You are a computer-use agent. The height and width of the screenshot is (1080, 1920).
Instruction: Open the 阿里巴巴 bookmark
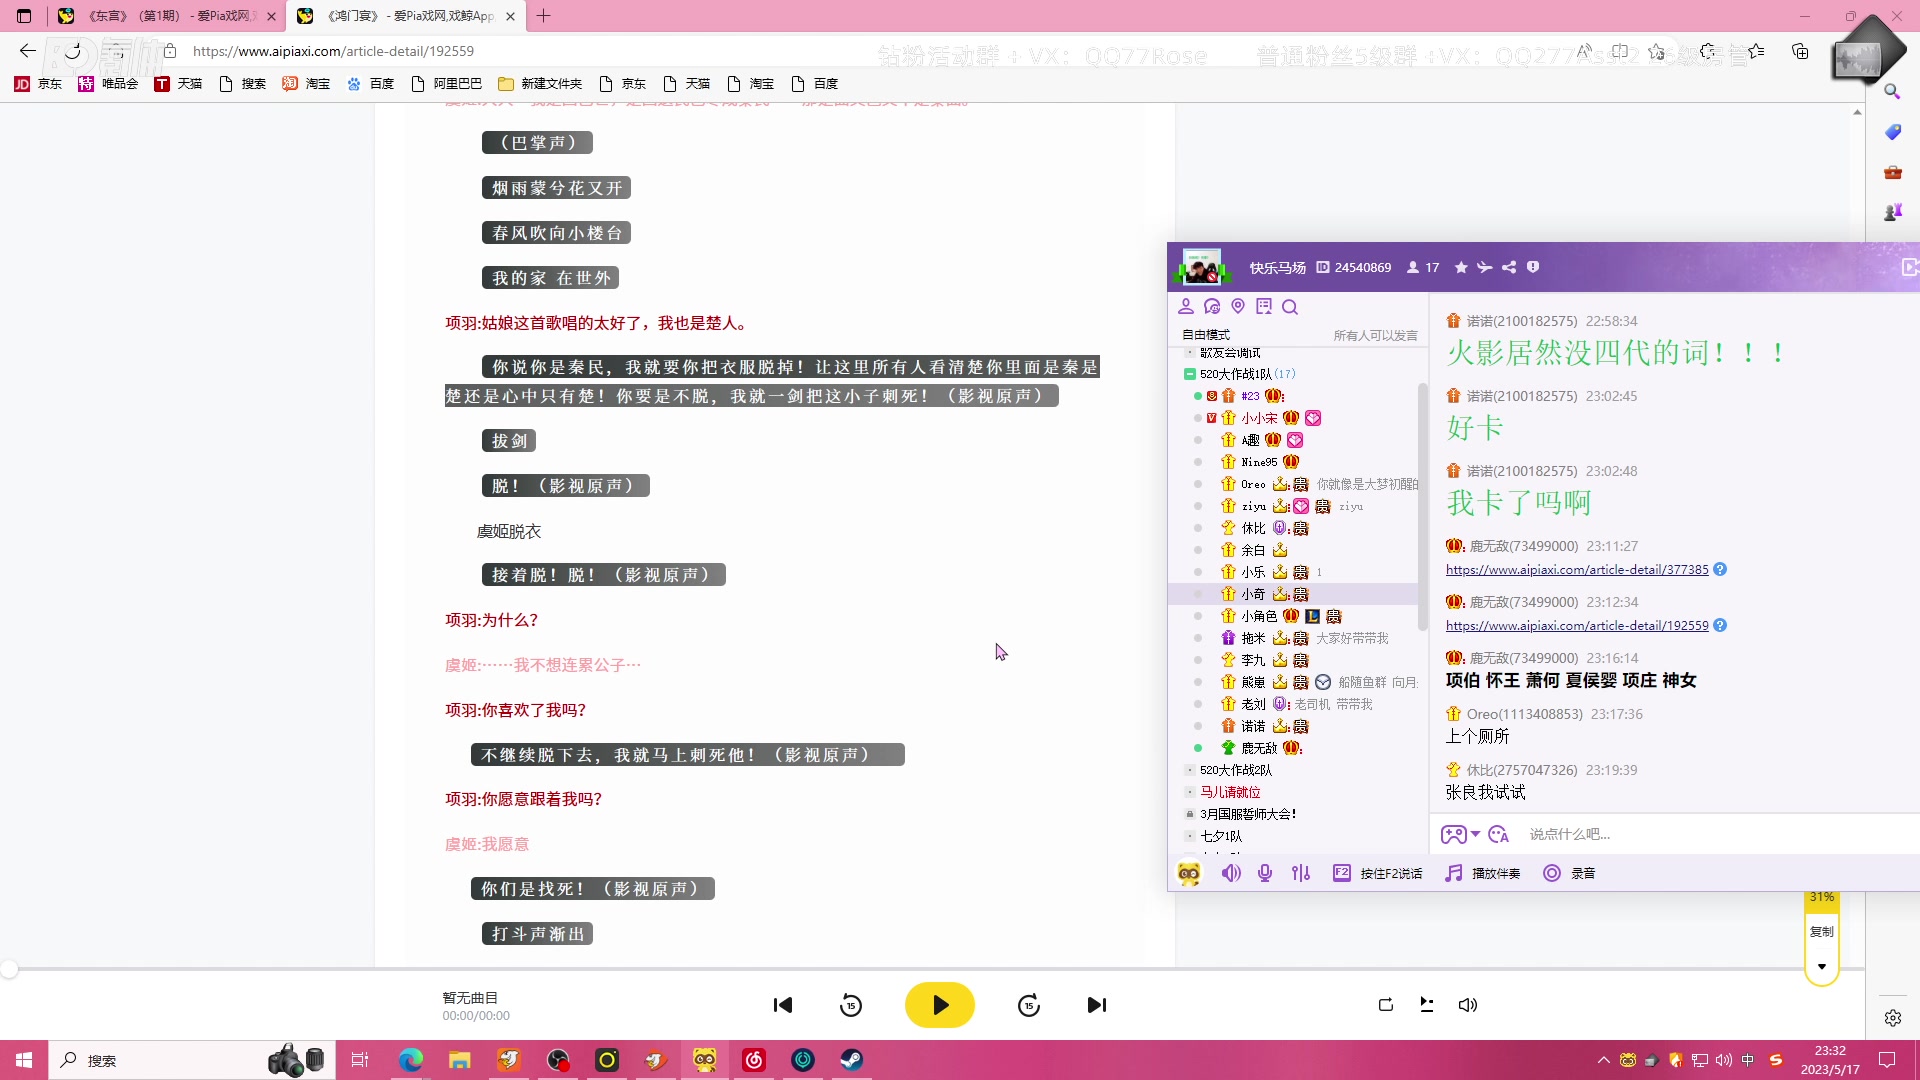pyautogui.click(x=447, y=84)
